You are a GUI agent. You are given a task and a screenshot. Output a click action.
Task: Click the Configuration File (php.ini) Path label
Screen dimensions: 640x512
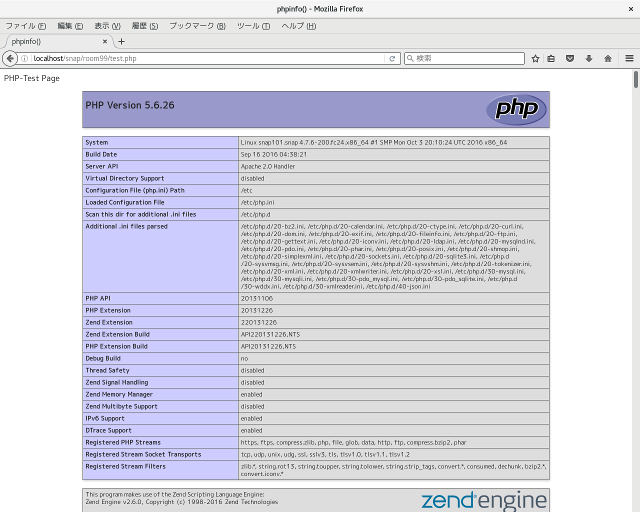pos(135,190)
